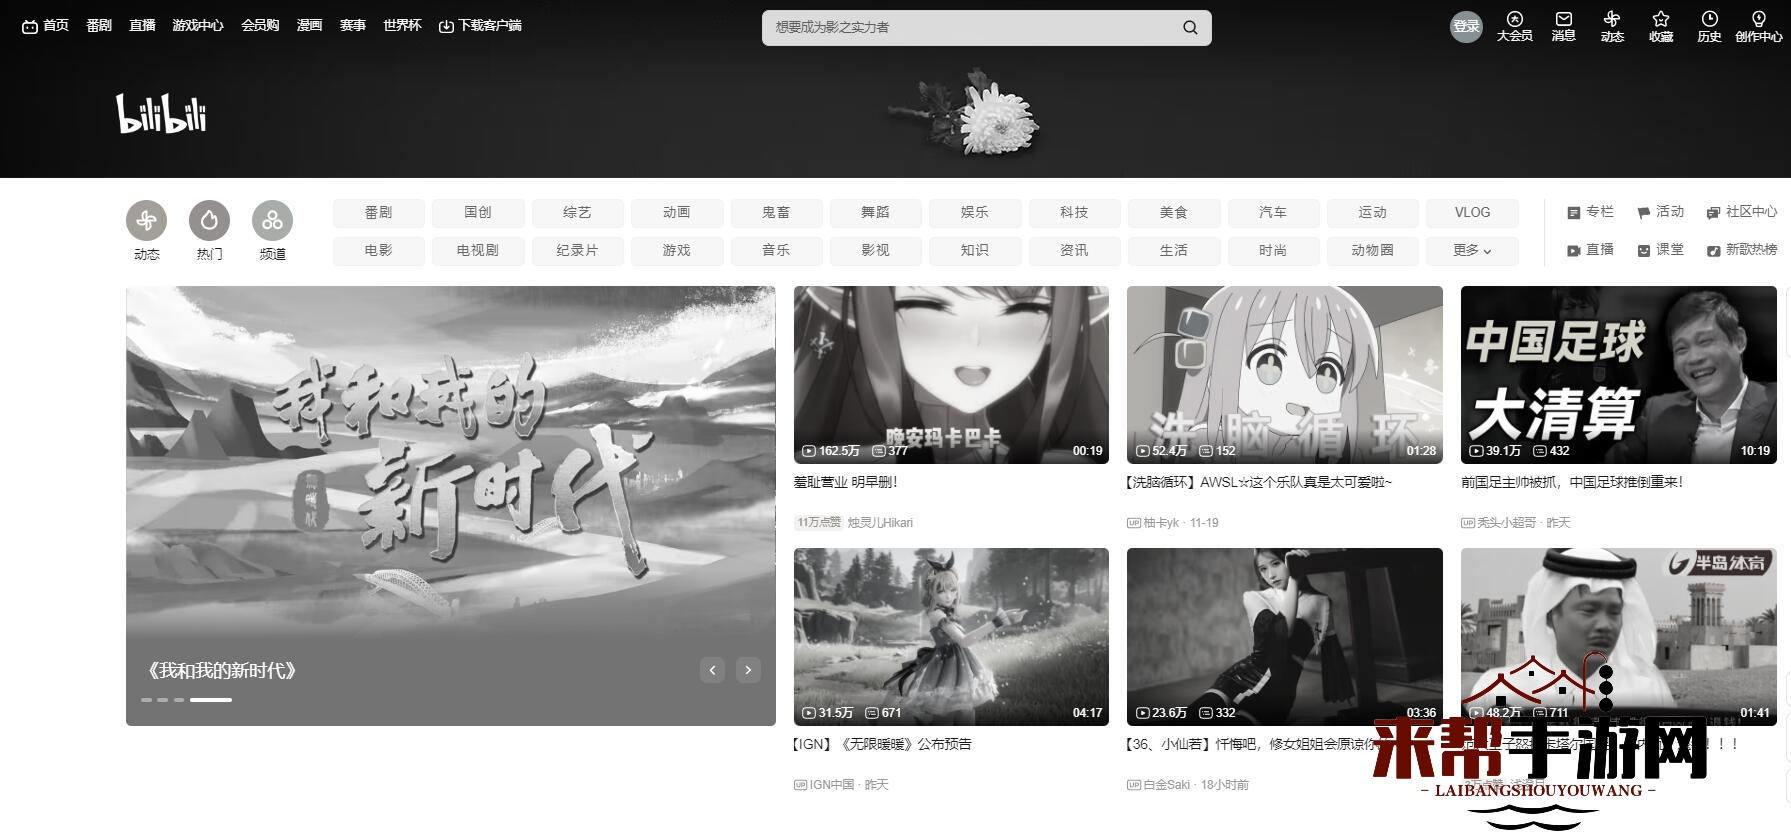Open 活动 flag link
The height and width of the screenshot is (832, 1791).
click(x=1660, y=212)
